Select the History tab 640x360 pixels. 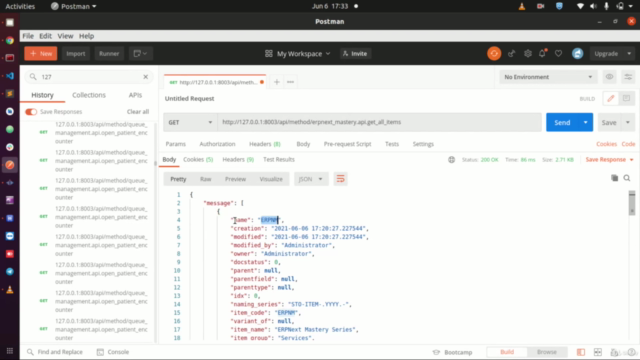click(42, 95)
